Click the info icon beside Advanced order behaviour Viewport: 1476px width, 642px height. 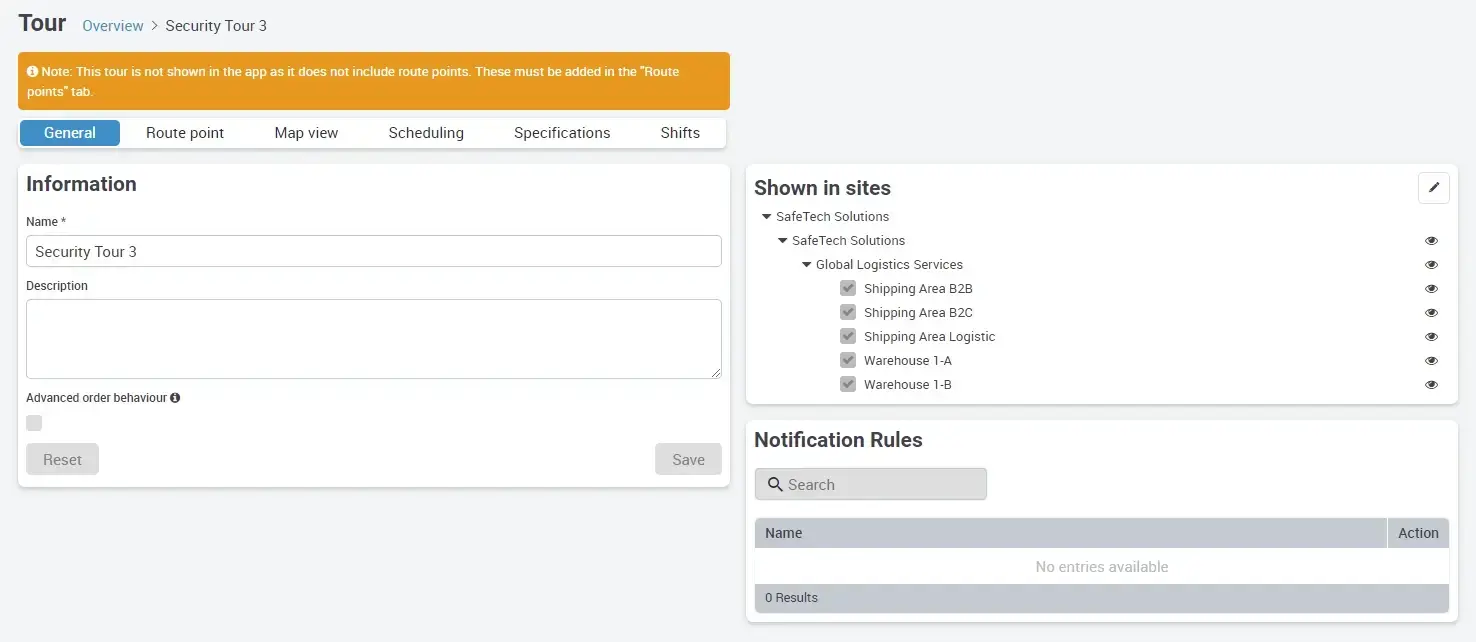[175, 398]
